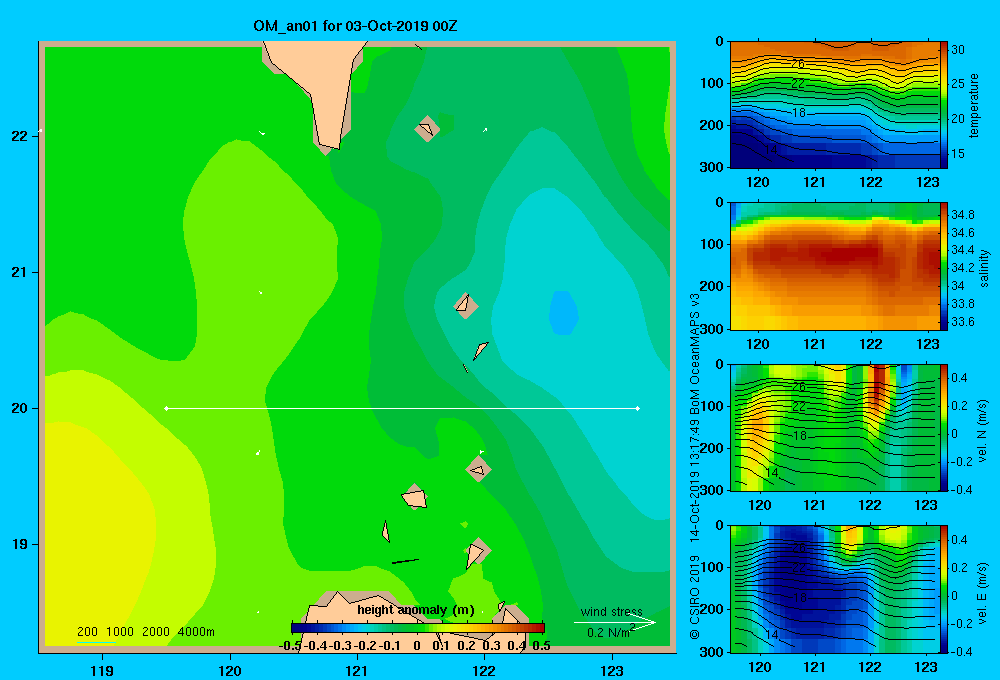This screenshot has height=680, width=1000.
Task: Click the '4000m' depth contour legend entry
Action: 196,632
